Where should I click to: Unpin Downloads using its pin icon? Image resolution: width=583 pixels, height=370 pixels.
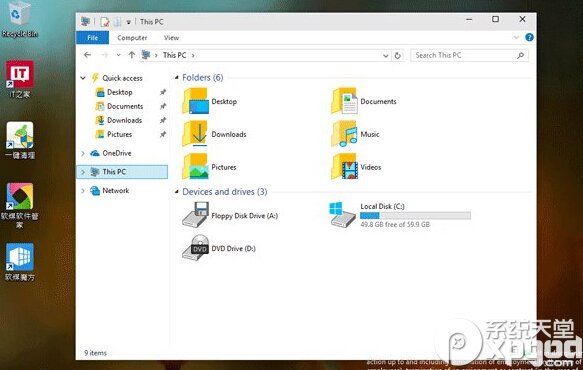pyautogui.click(x=162, y=120)
